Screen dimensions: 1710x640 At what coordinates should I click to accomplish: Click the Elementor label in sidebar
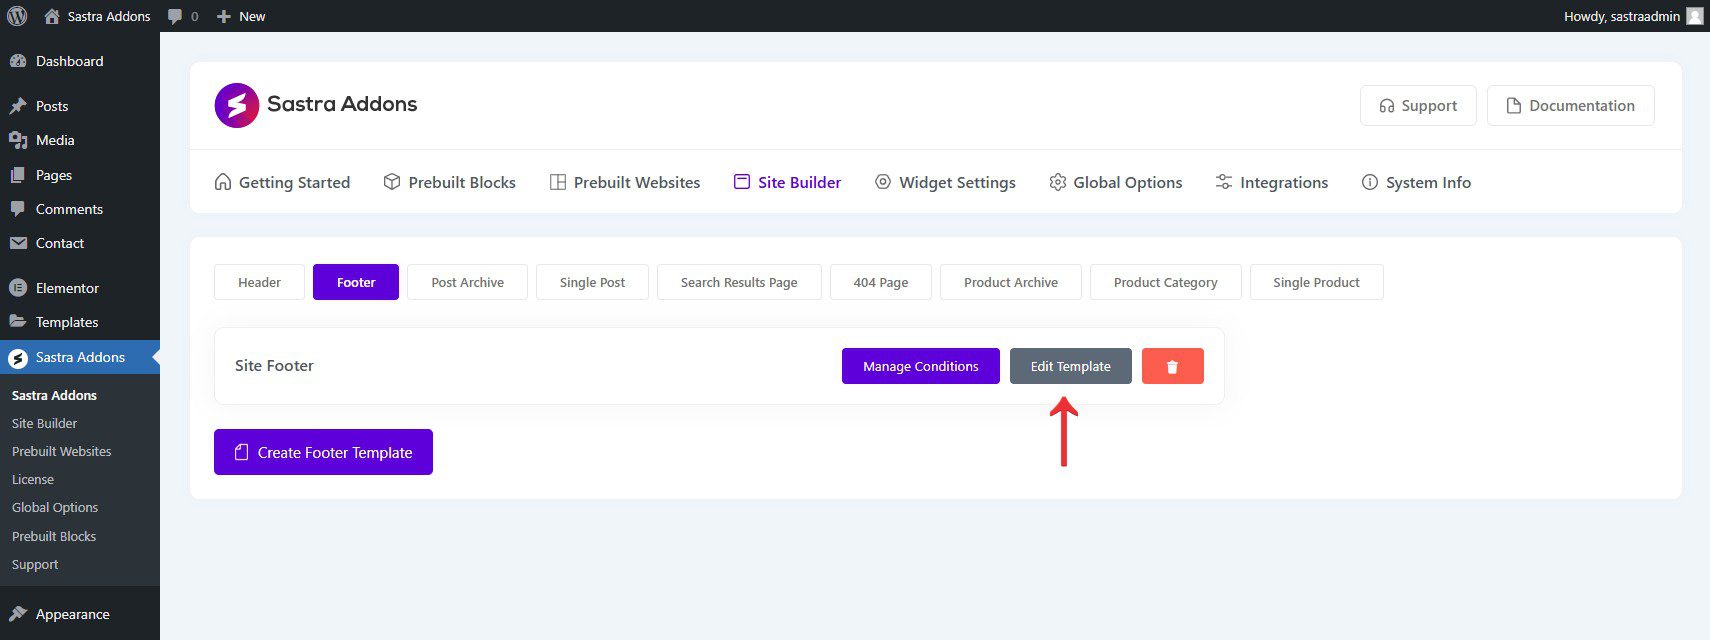67,288
